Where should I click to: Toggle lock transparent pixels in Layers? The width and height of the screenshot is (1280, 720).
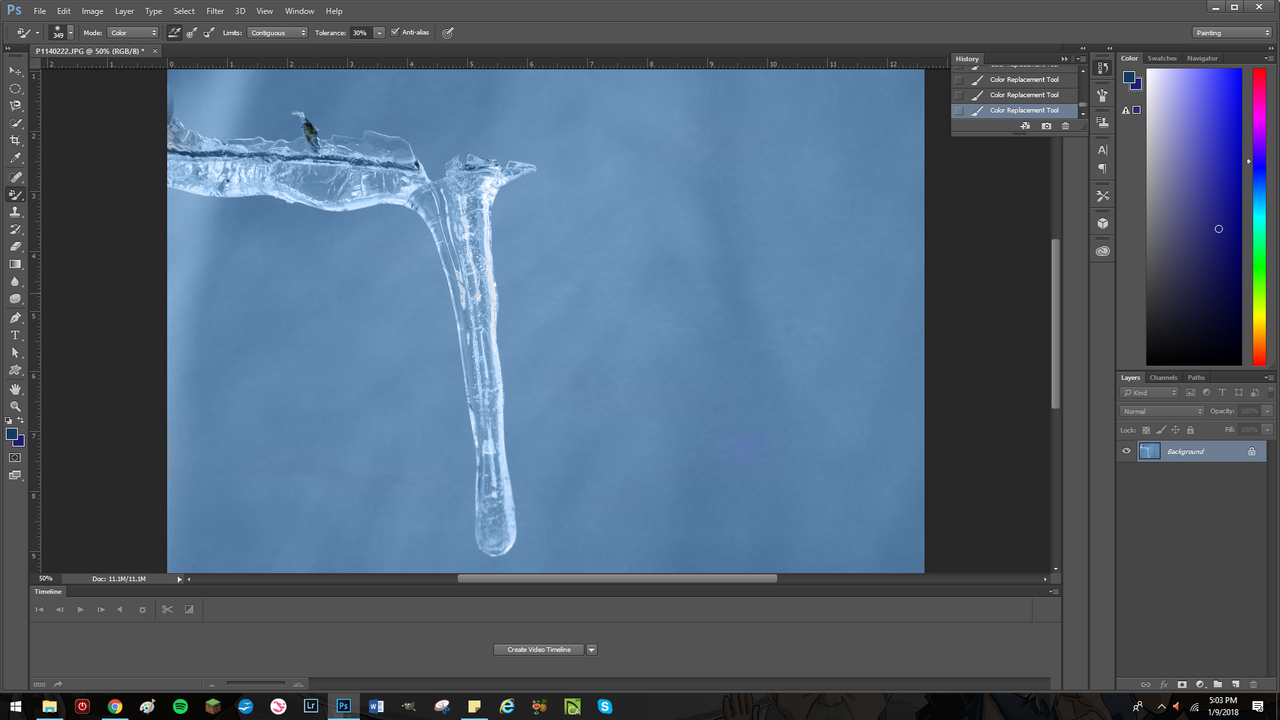1146,430
